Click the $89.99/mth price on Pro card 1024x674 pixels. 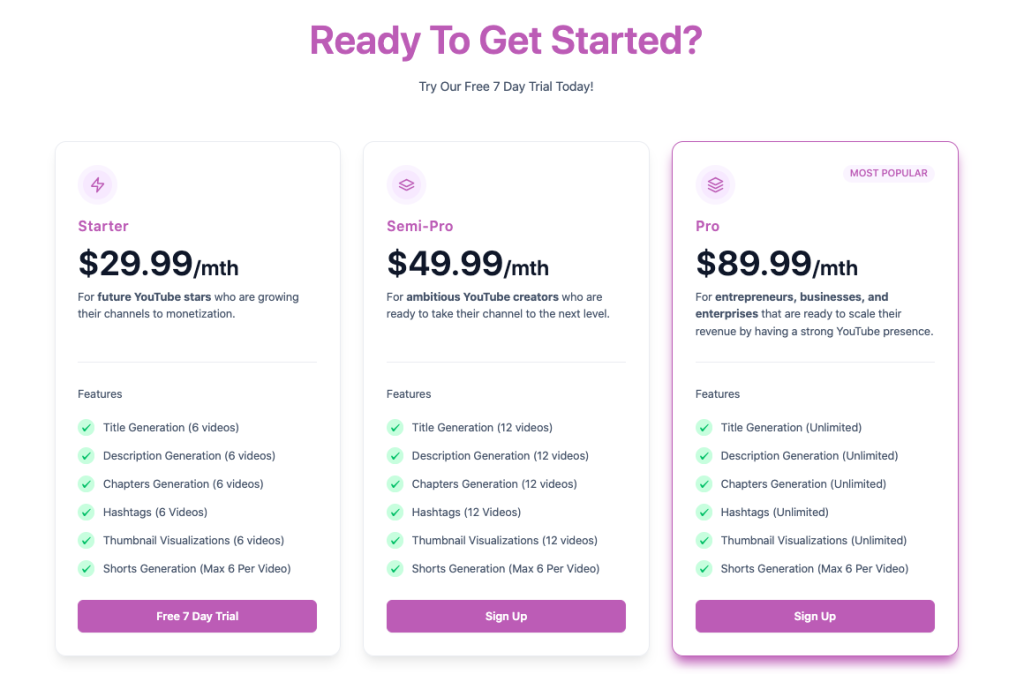pyautogui.click(x=776, y=263)
